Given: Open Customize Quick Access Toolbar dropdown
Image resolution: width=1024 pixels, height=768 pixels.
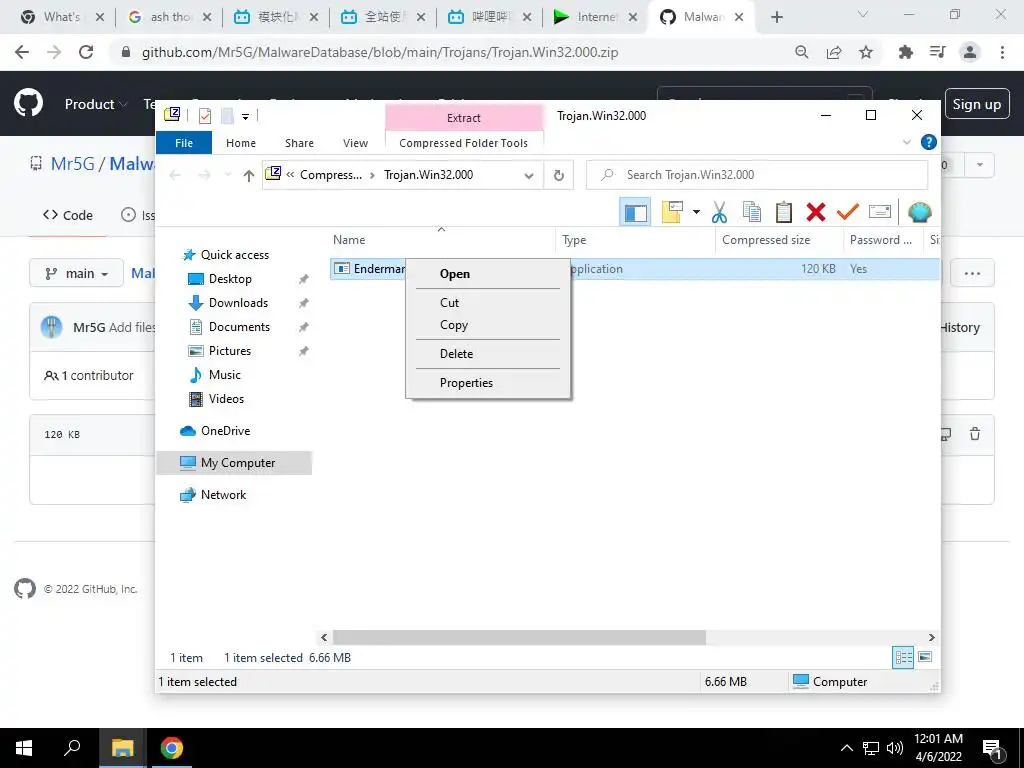Looking at the screenshot, I should coord(246,116).
